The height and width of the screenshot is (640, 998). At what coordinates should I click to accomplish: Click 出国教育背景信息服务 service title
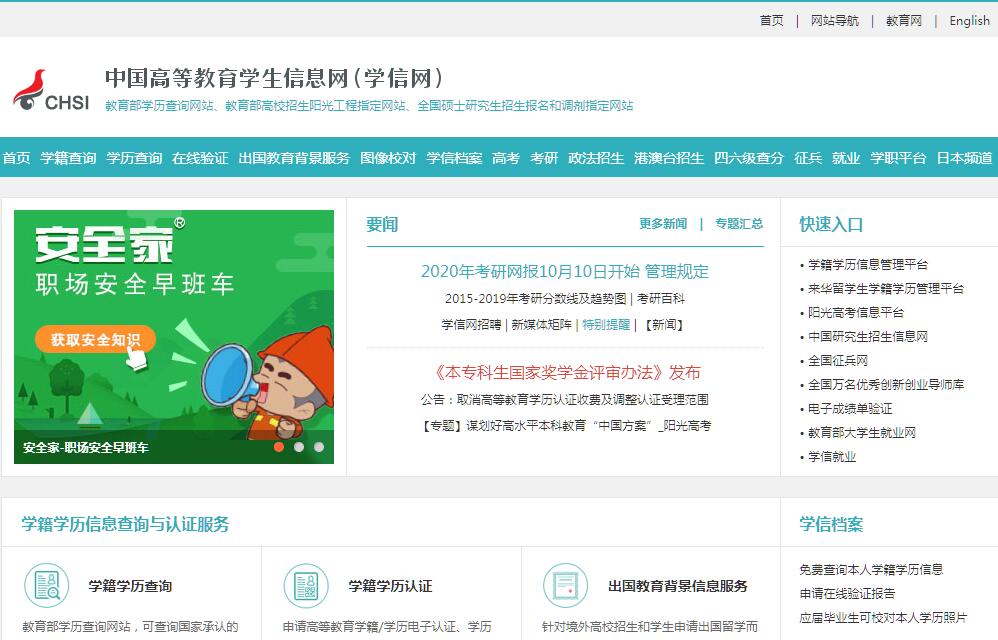tap(678, 586)
